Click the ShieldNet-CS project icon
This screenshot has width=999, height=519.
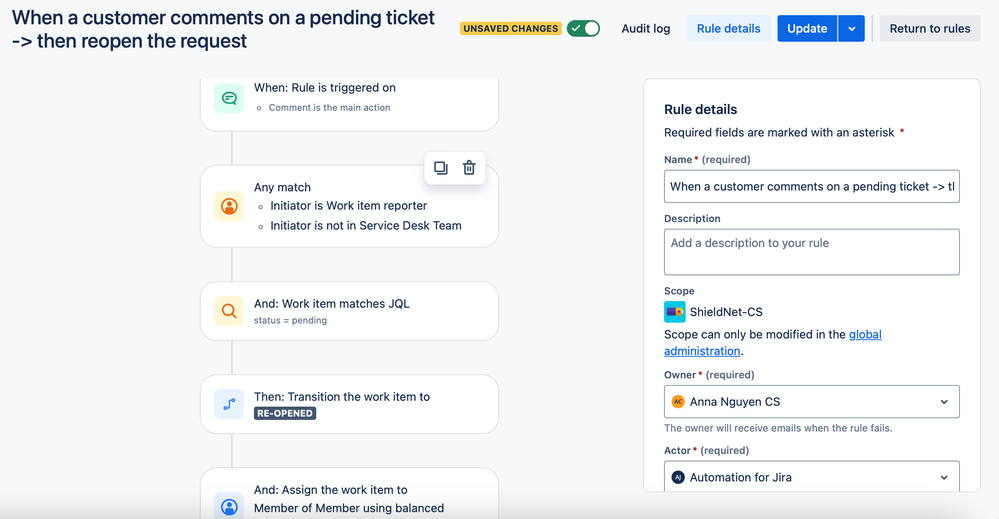(675, 312)
